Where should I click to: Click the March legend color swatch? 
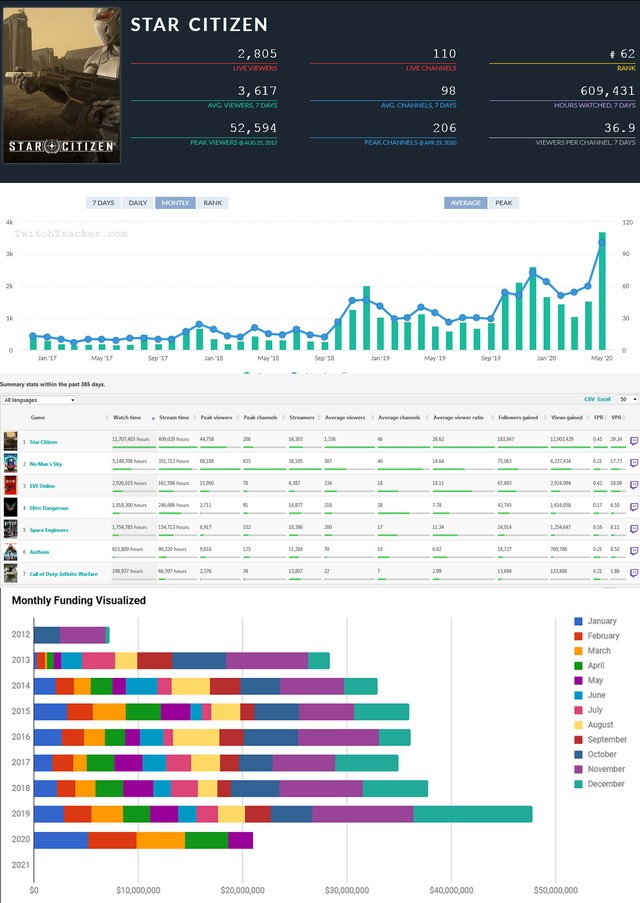coord(578,651)
